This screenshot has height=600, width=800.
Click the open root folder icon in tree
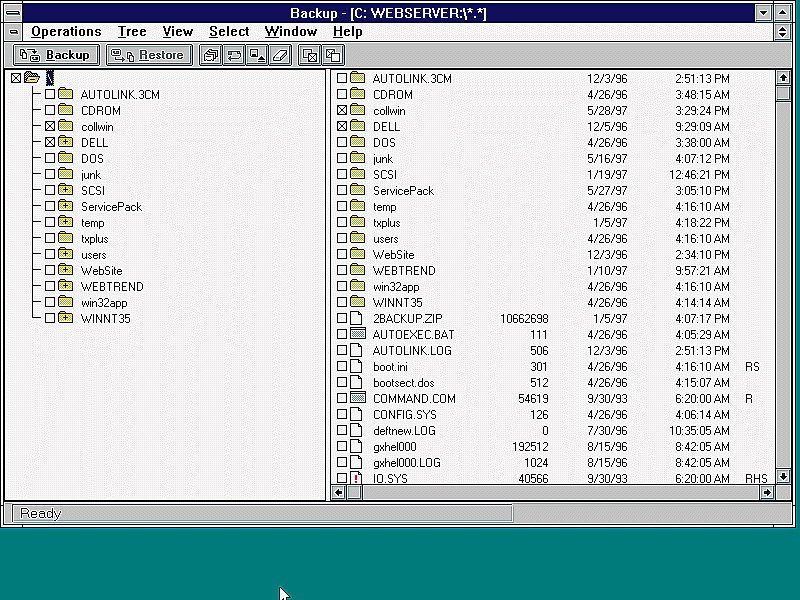click(32, 78)
